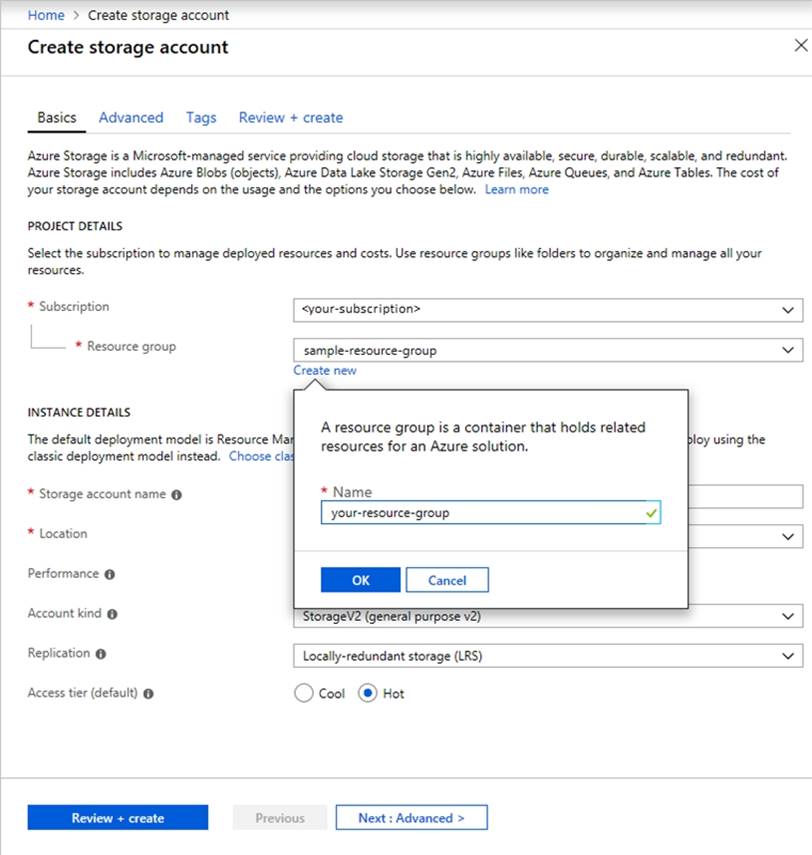The image size is (812, 855).
Task: Click info icon beside Replication label
Action: [x=101, y=654]
